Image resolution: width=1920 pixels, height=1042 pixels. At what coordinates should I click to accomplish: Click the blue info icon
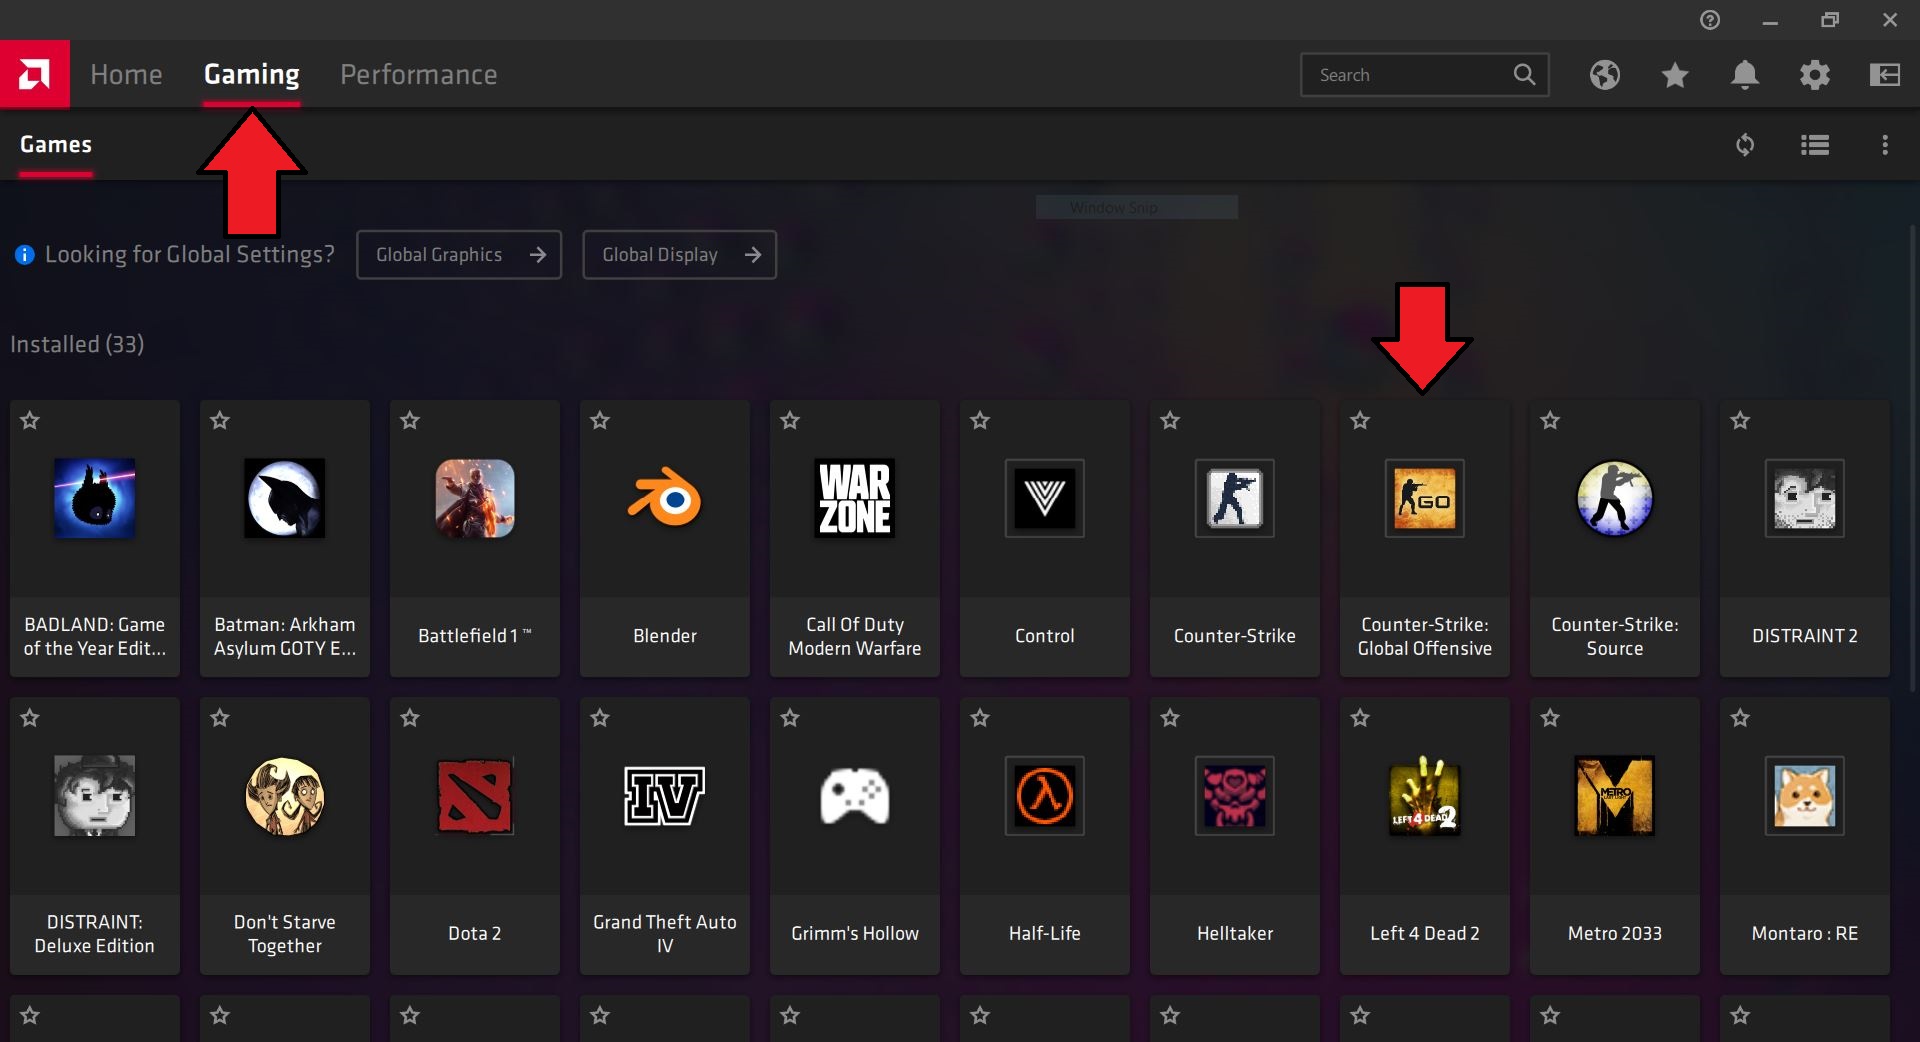coord(25,255)
